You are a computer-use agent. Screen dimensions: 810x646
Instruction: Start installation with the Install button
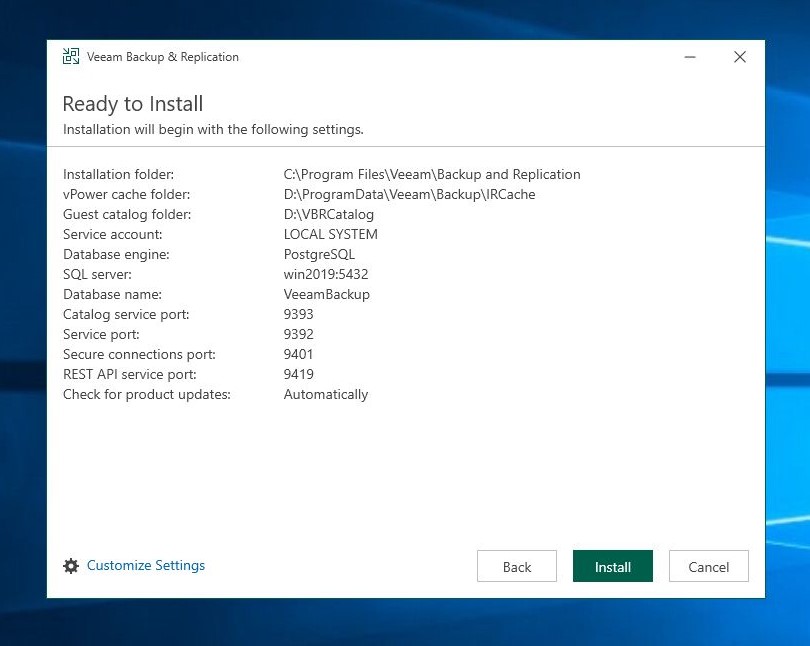(x=613, y=566)
